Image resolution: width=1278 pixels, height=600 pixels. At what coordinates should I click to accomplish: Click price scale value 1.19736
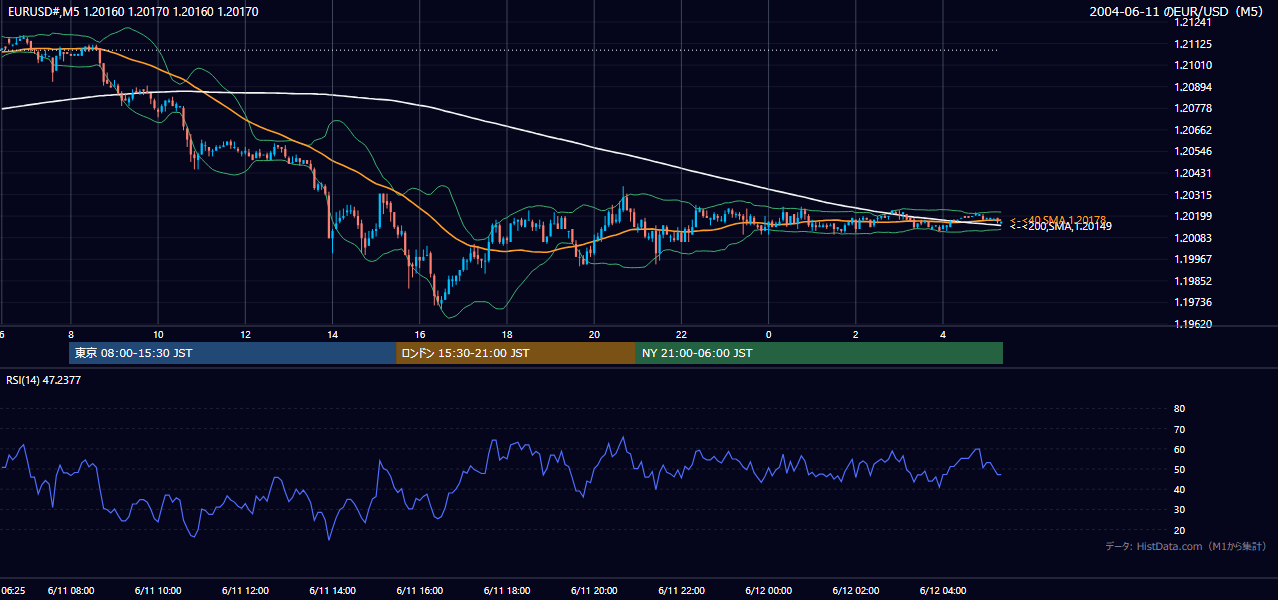point(1193,302)
